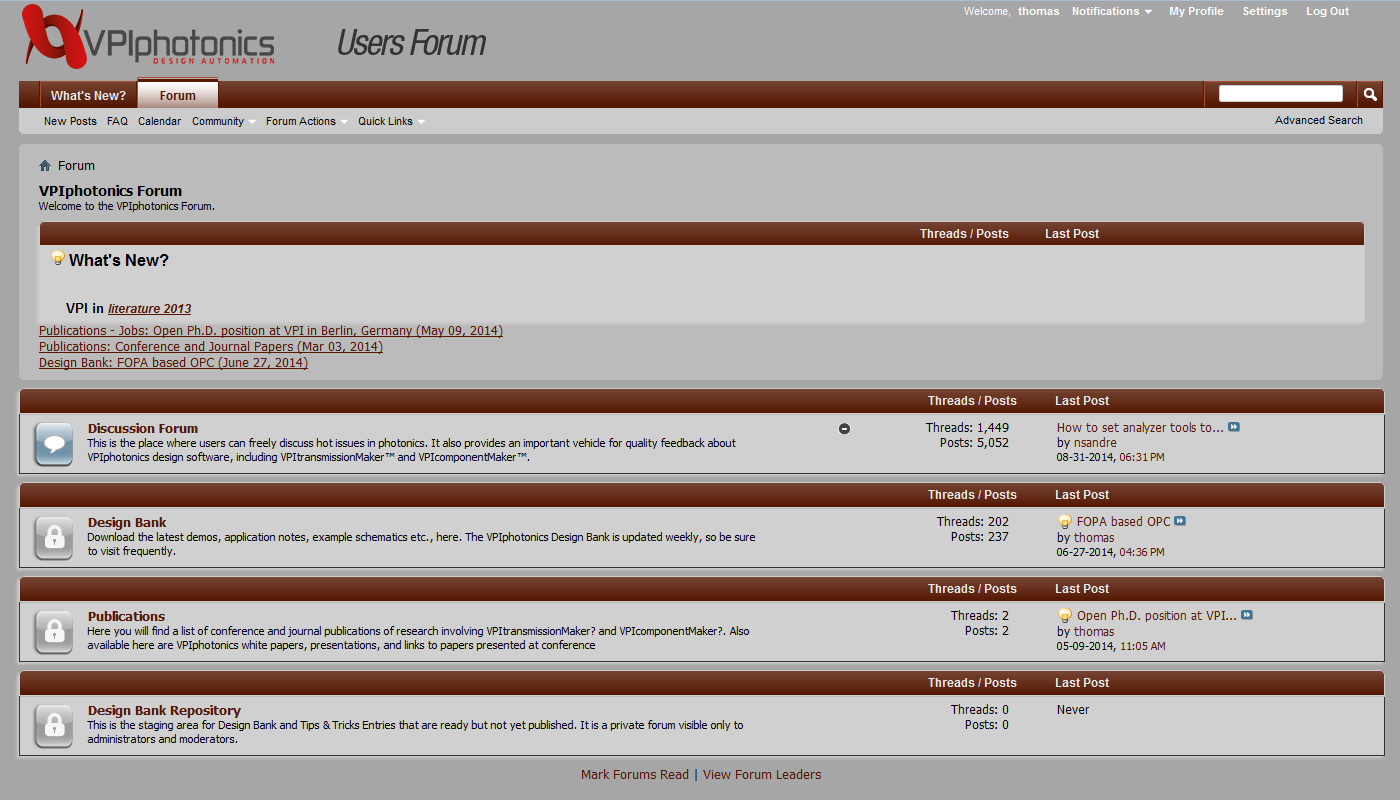Image resolution: width=1400 pixels, height=800 pixels.
Task: Click the Threads: 1,449 count text
Action: [x=967, y=428]
